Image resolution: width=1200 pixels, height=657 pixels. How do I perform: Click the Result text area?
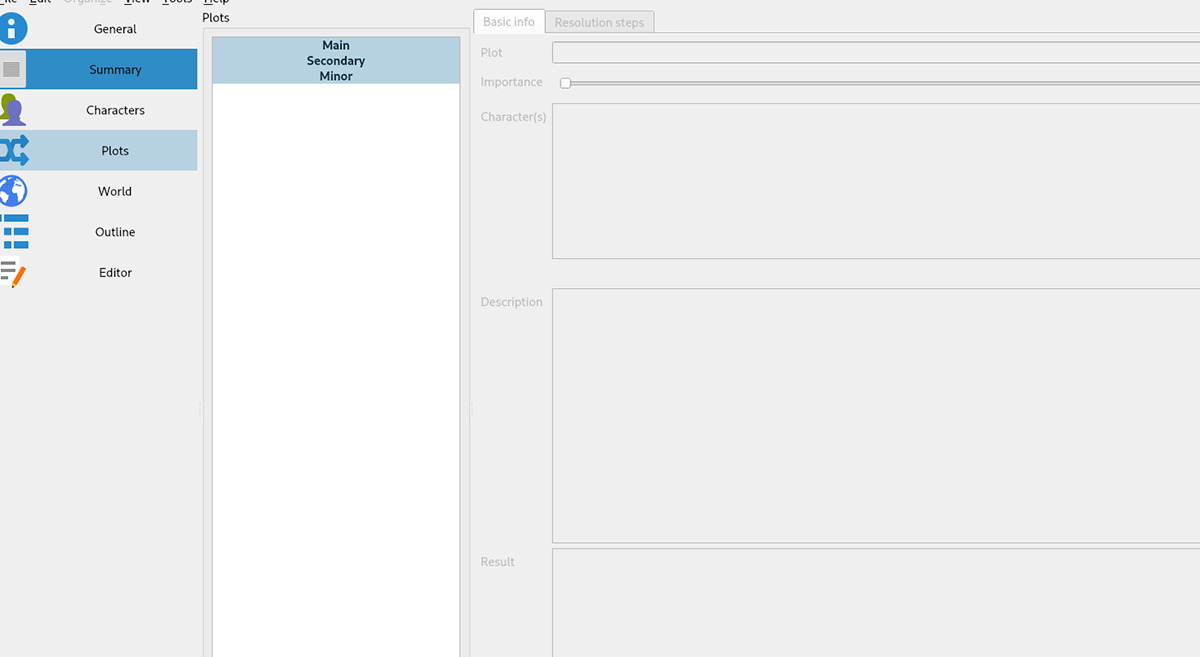click(x=876, y=602)
